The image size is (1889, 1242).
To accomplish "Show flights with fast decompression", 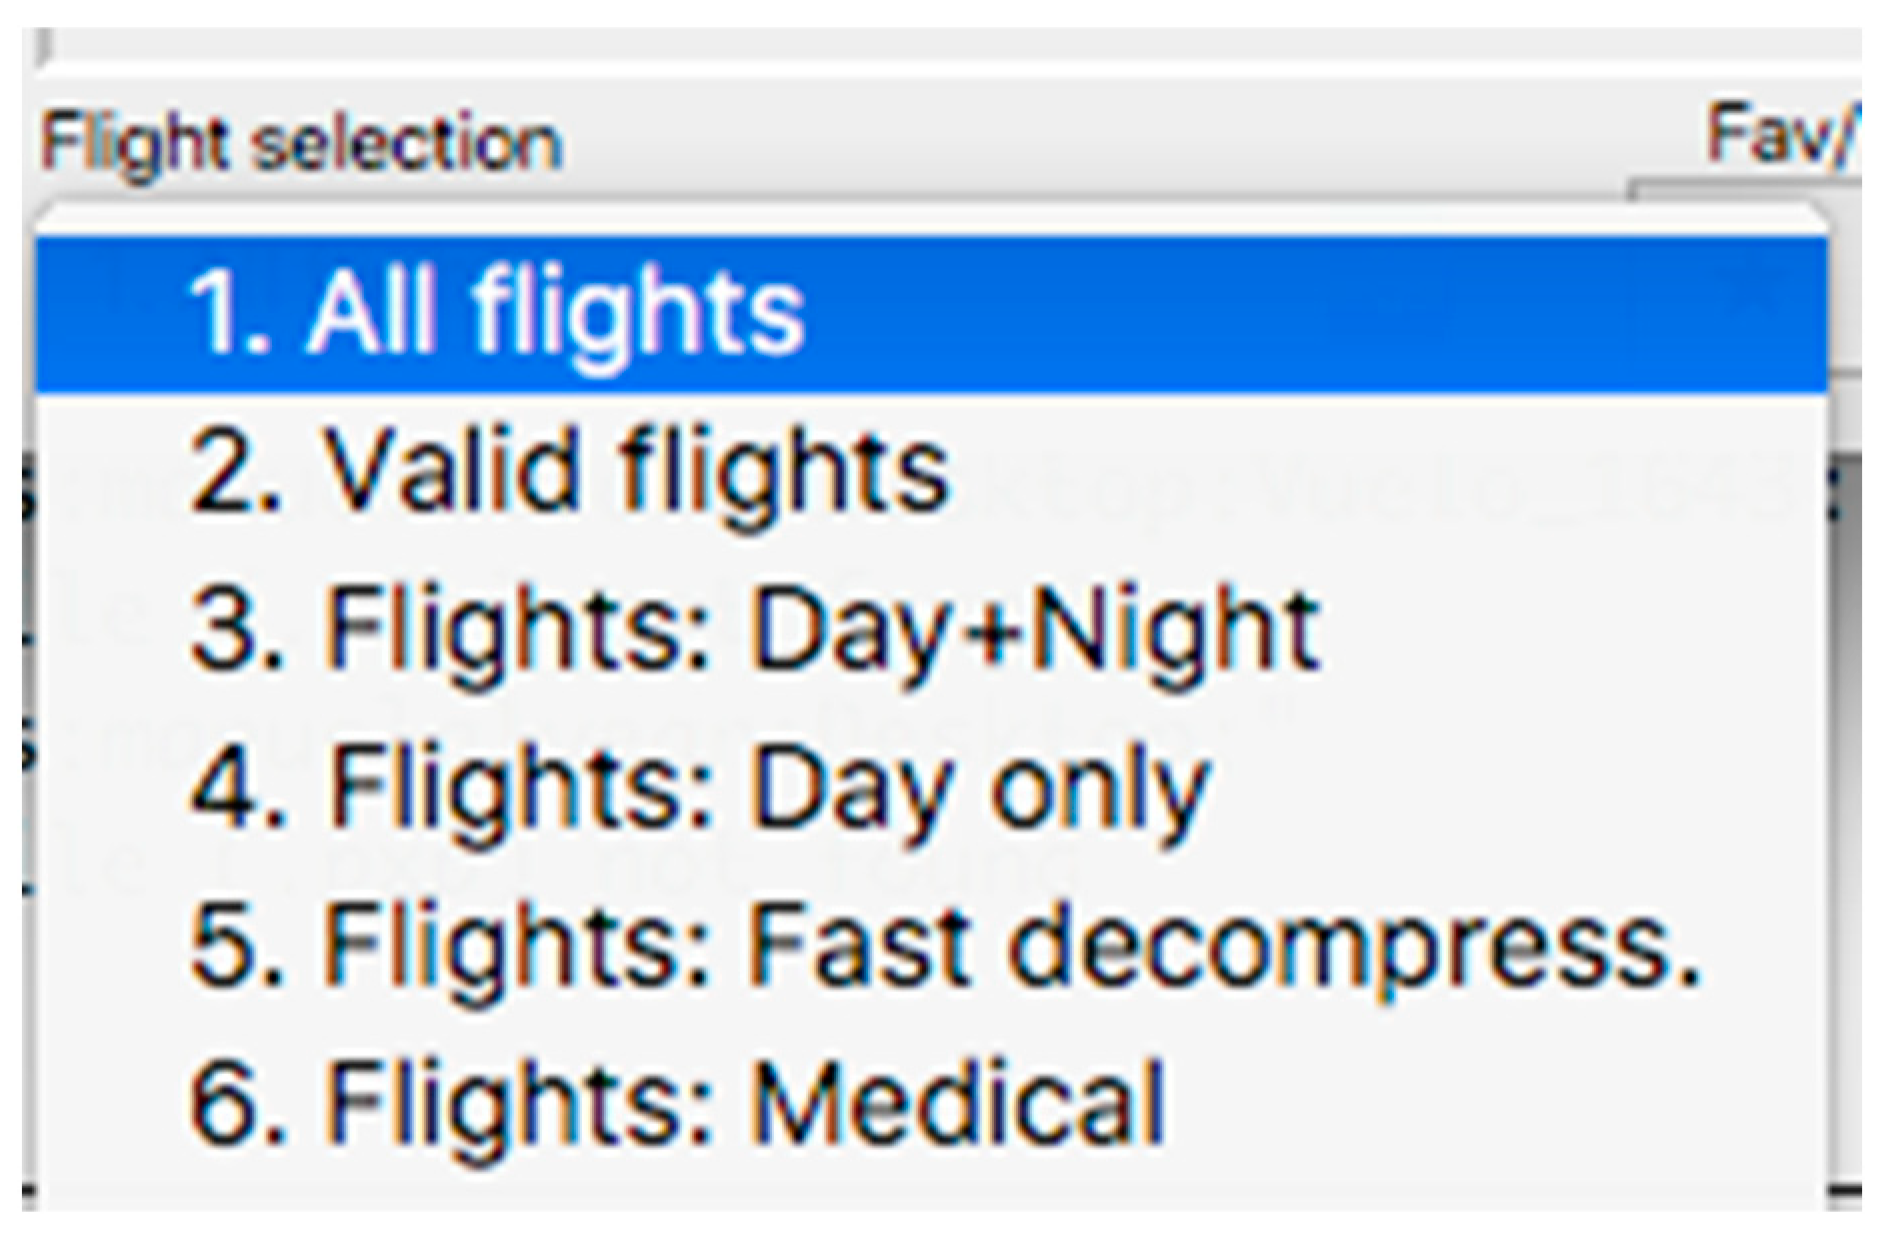I will click(944, 945).
